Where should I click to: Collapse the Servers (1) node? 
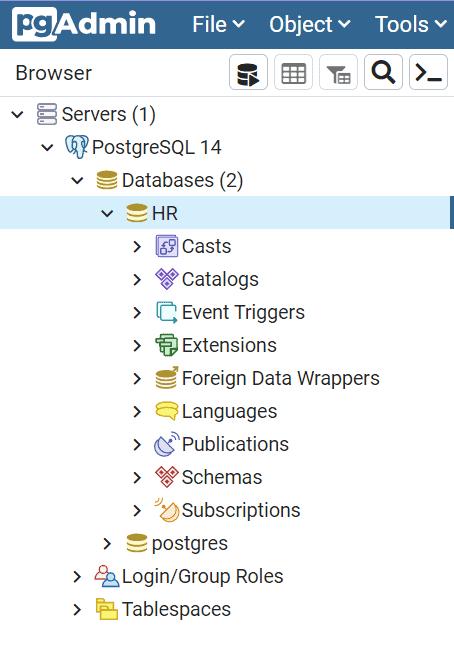click(17, 114)
